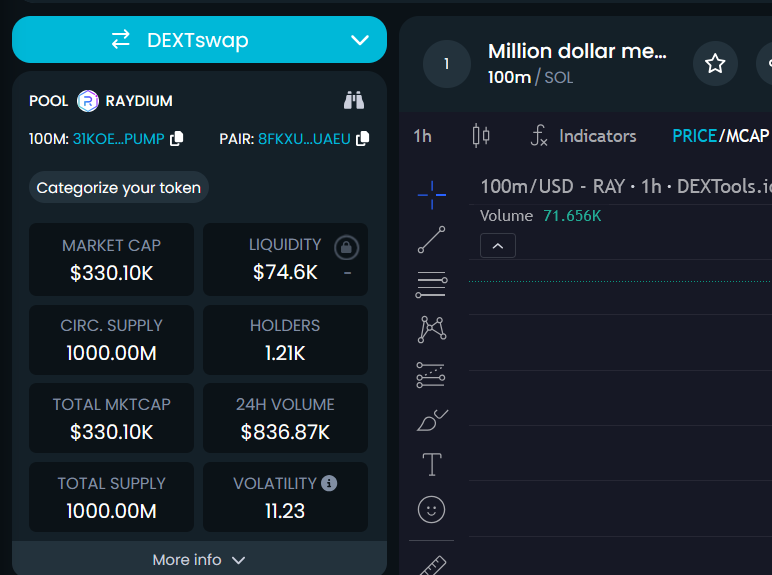Viewport: 772px width, 575px height.
Task: Click the 100m/USD chart title
Action: 626,186
